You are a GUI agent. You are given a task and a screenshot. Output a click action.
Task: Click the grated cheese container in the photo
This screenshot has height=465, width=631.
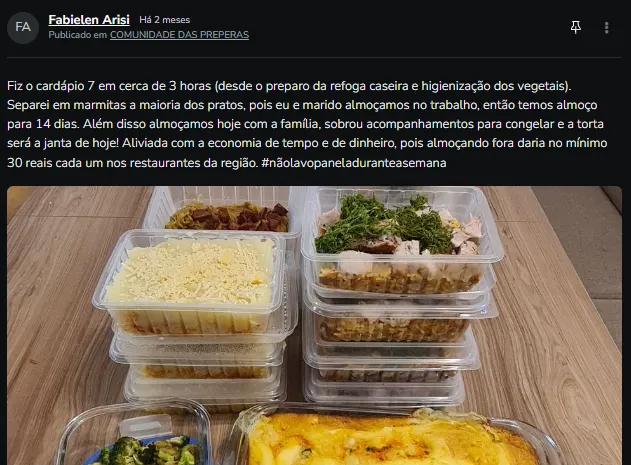(191, 282)
